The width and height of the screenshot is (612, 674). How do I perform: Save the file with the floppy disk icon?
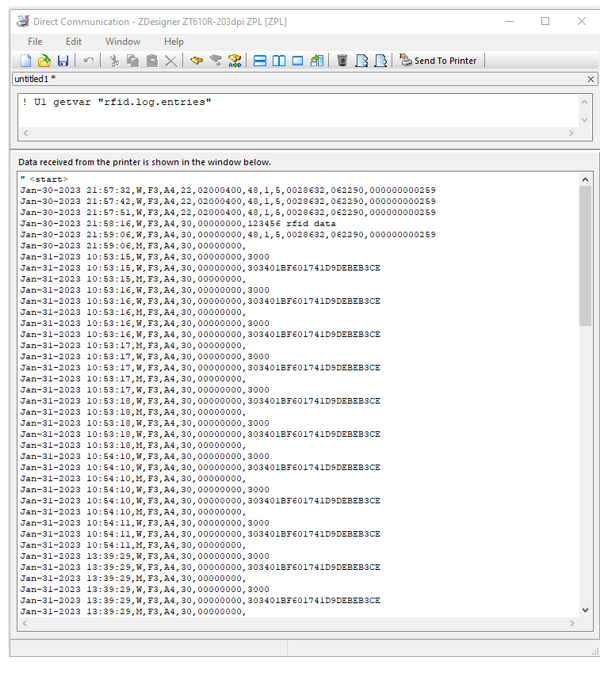62,61
